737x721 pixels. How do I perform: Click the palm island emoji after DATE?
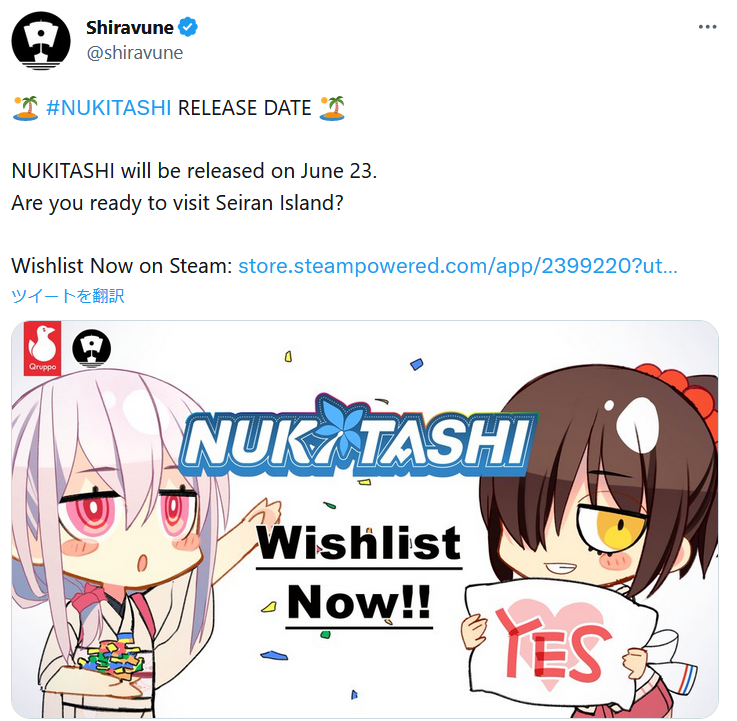coord(332,109)
